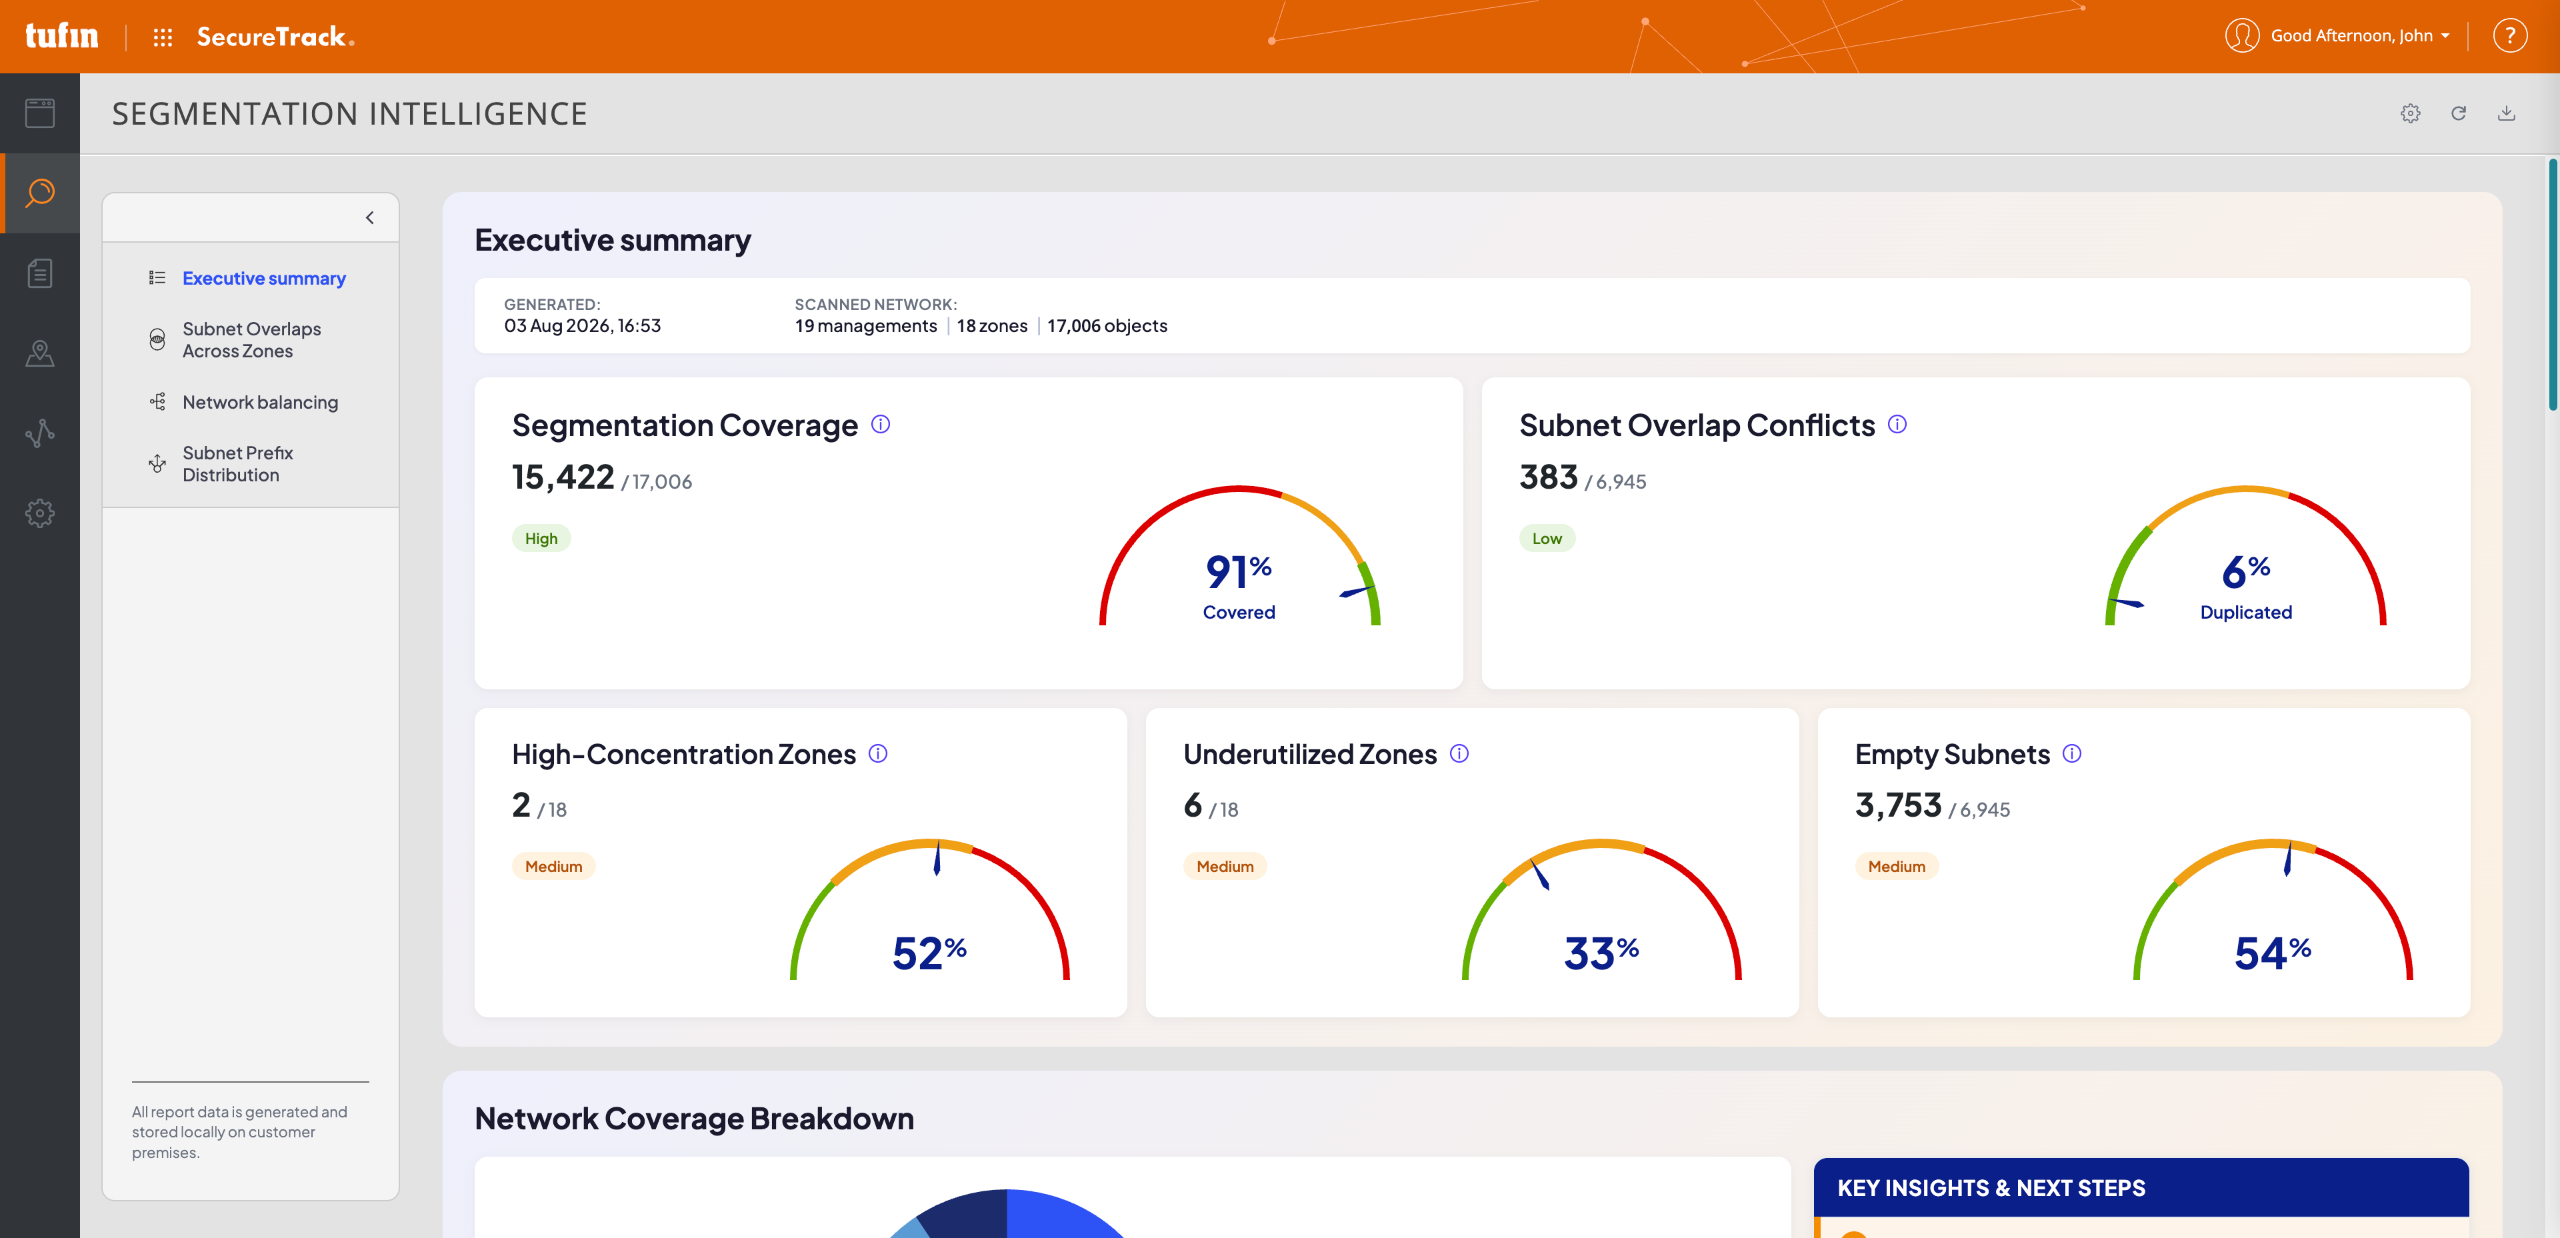2560x1238 pixels.
Task: Click the network path sidebar icon
Action: coord(40,433)
